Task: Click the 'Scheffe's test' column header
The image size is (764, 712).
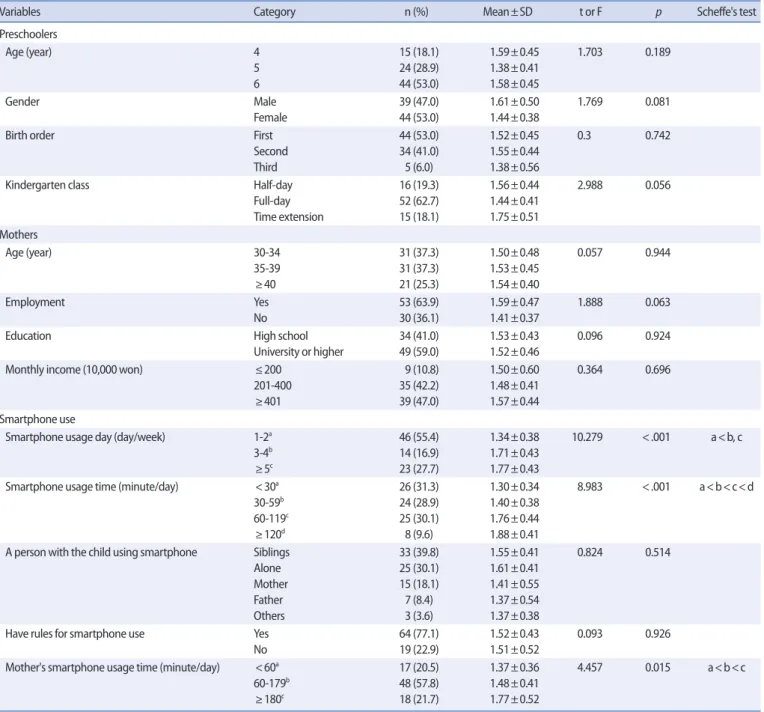Action: tap(726, 12)
